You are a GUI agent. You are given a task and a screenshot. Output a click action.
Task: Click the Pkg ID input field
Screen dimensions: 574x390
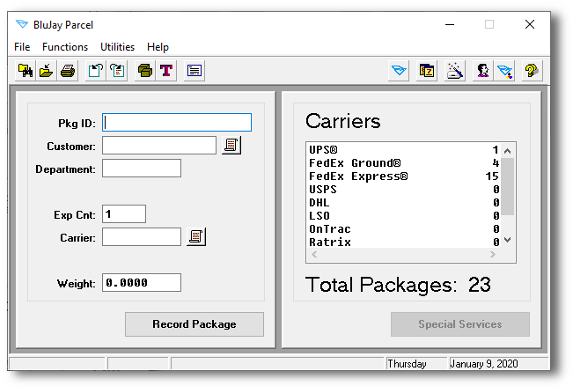177,122
